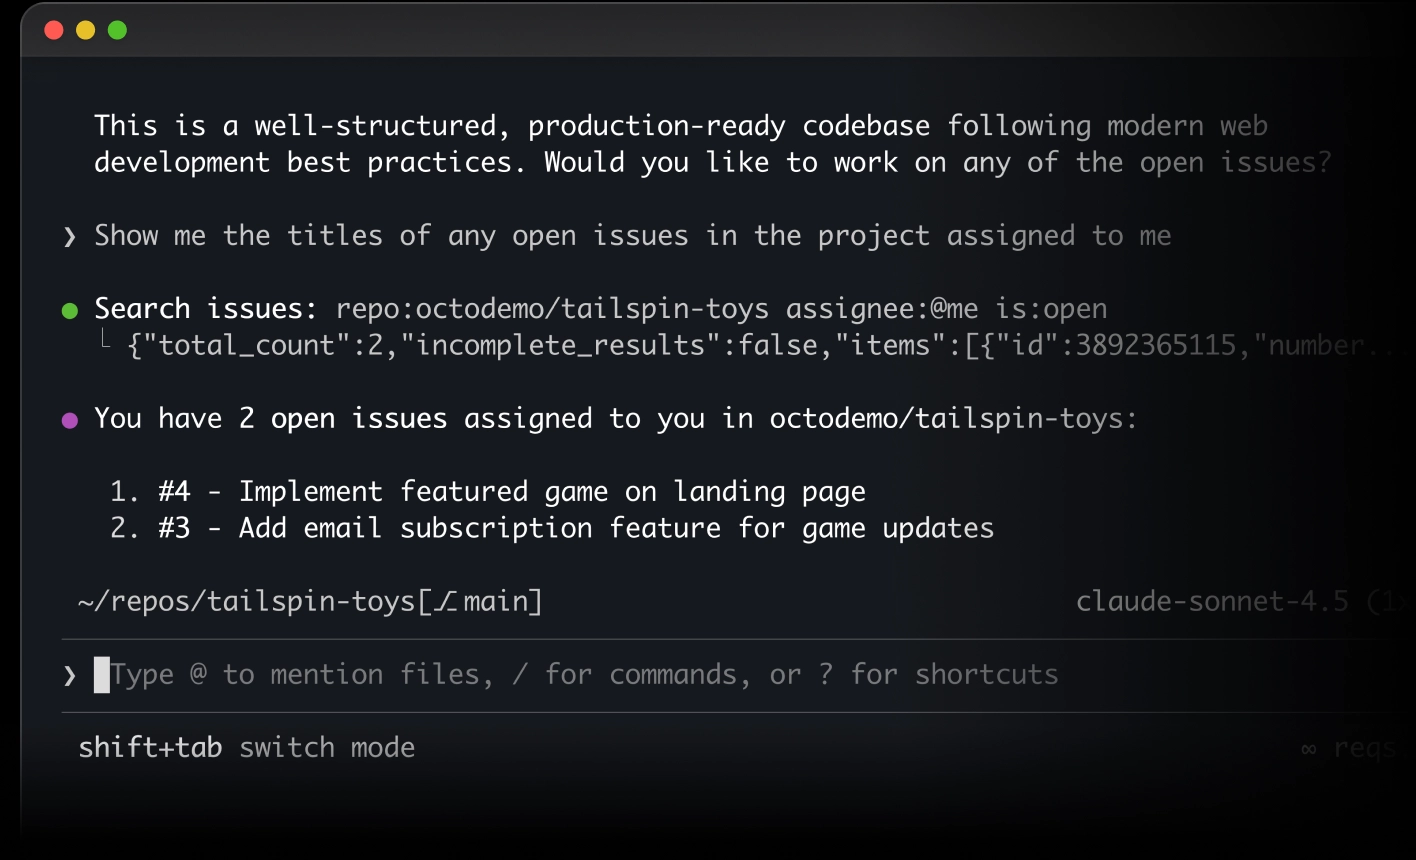Click the nested result connector under Search issues

tap(106, 344)
